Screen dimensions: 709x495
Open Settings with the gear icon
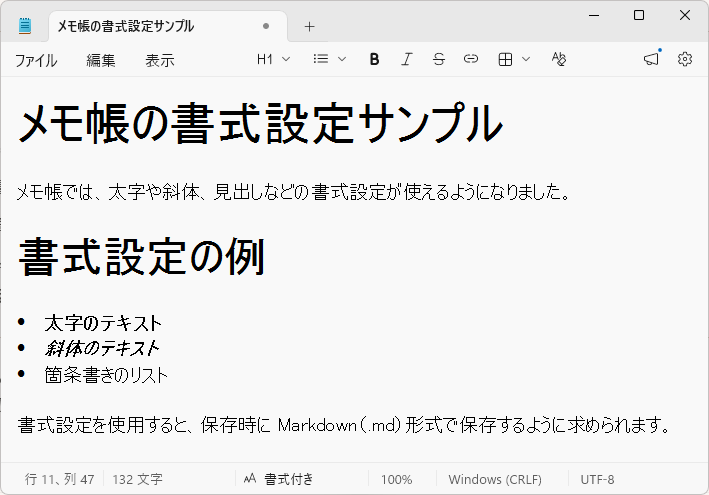coord(685,59)
